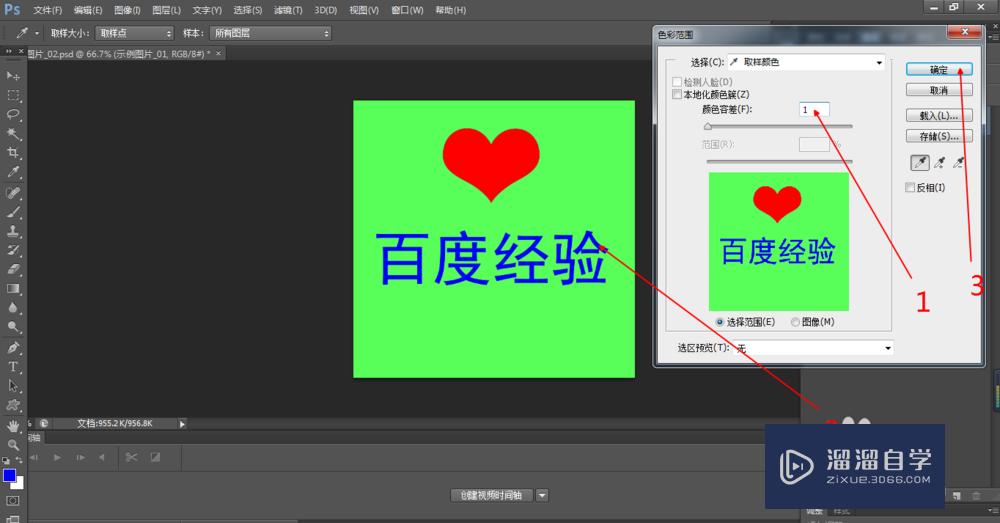Open the 滤镜 menu
Image resolution: width=1000 pixels, height=523 pixels.
[x=288, y=10]
